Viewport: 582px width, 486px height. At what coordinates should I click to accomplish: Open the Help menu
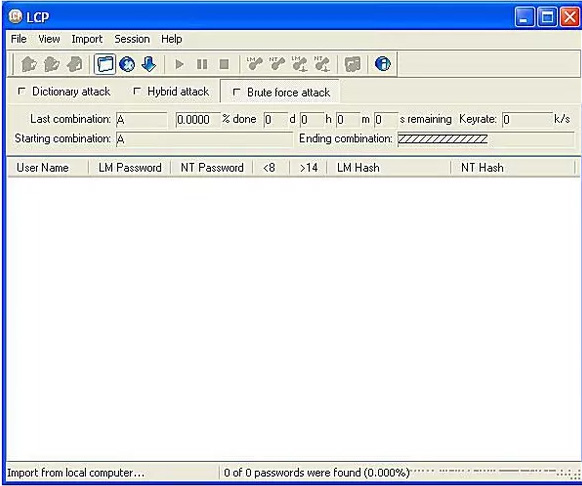[171, 39]
